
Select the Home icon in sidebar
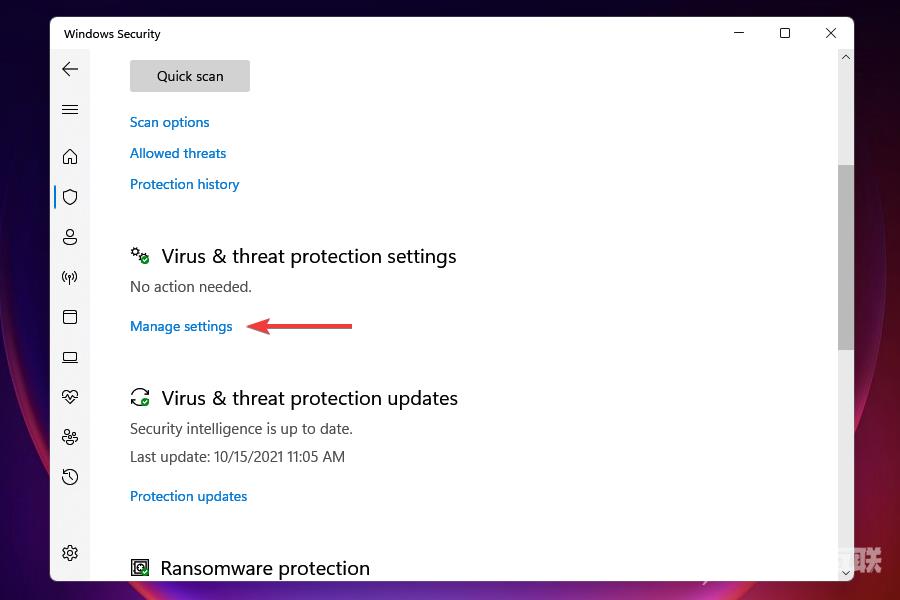pyautogui.click(x=69, y=156)
